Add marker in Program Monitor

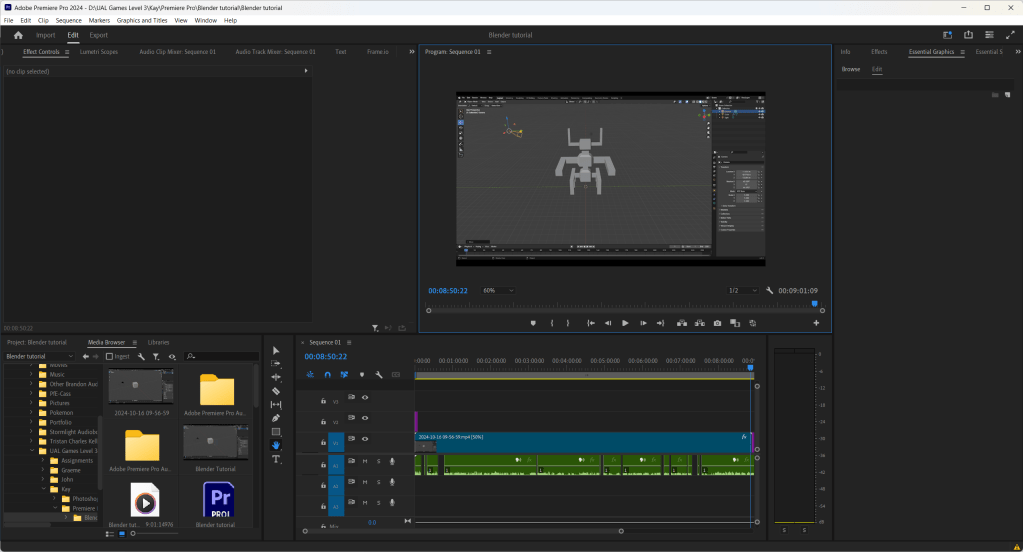coord(533,323)
